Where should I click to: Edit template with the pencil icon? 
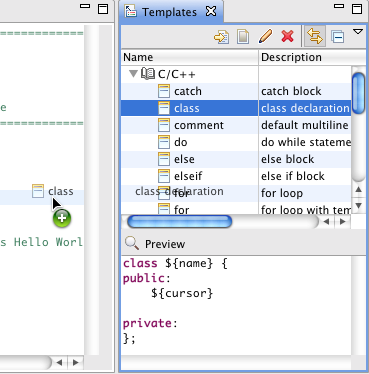click(265, 36)
